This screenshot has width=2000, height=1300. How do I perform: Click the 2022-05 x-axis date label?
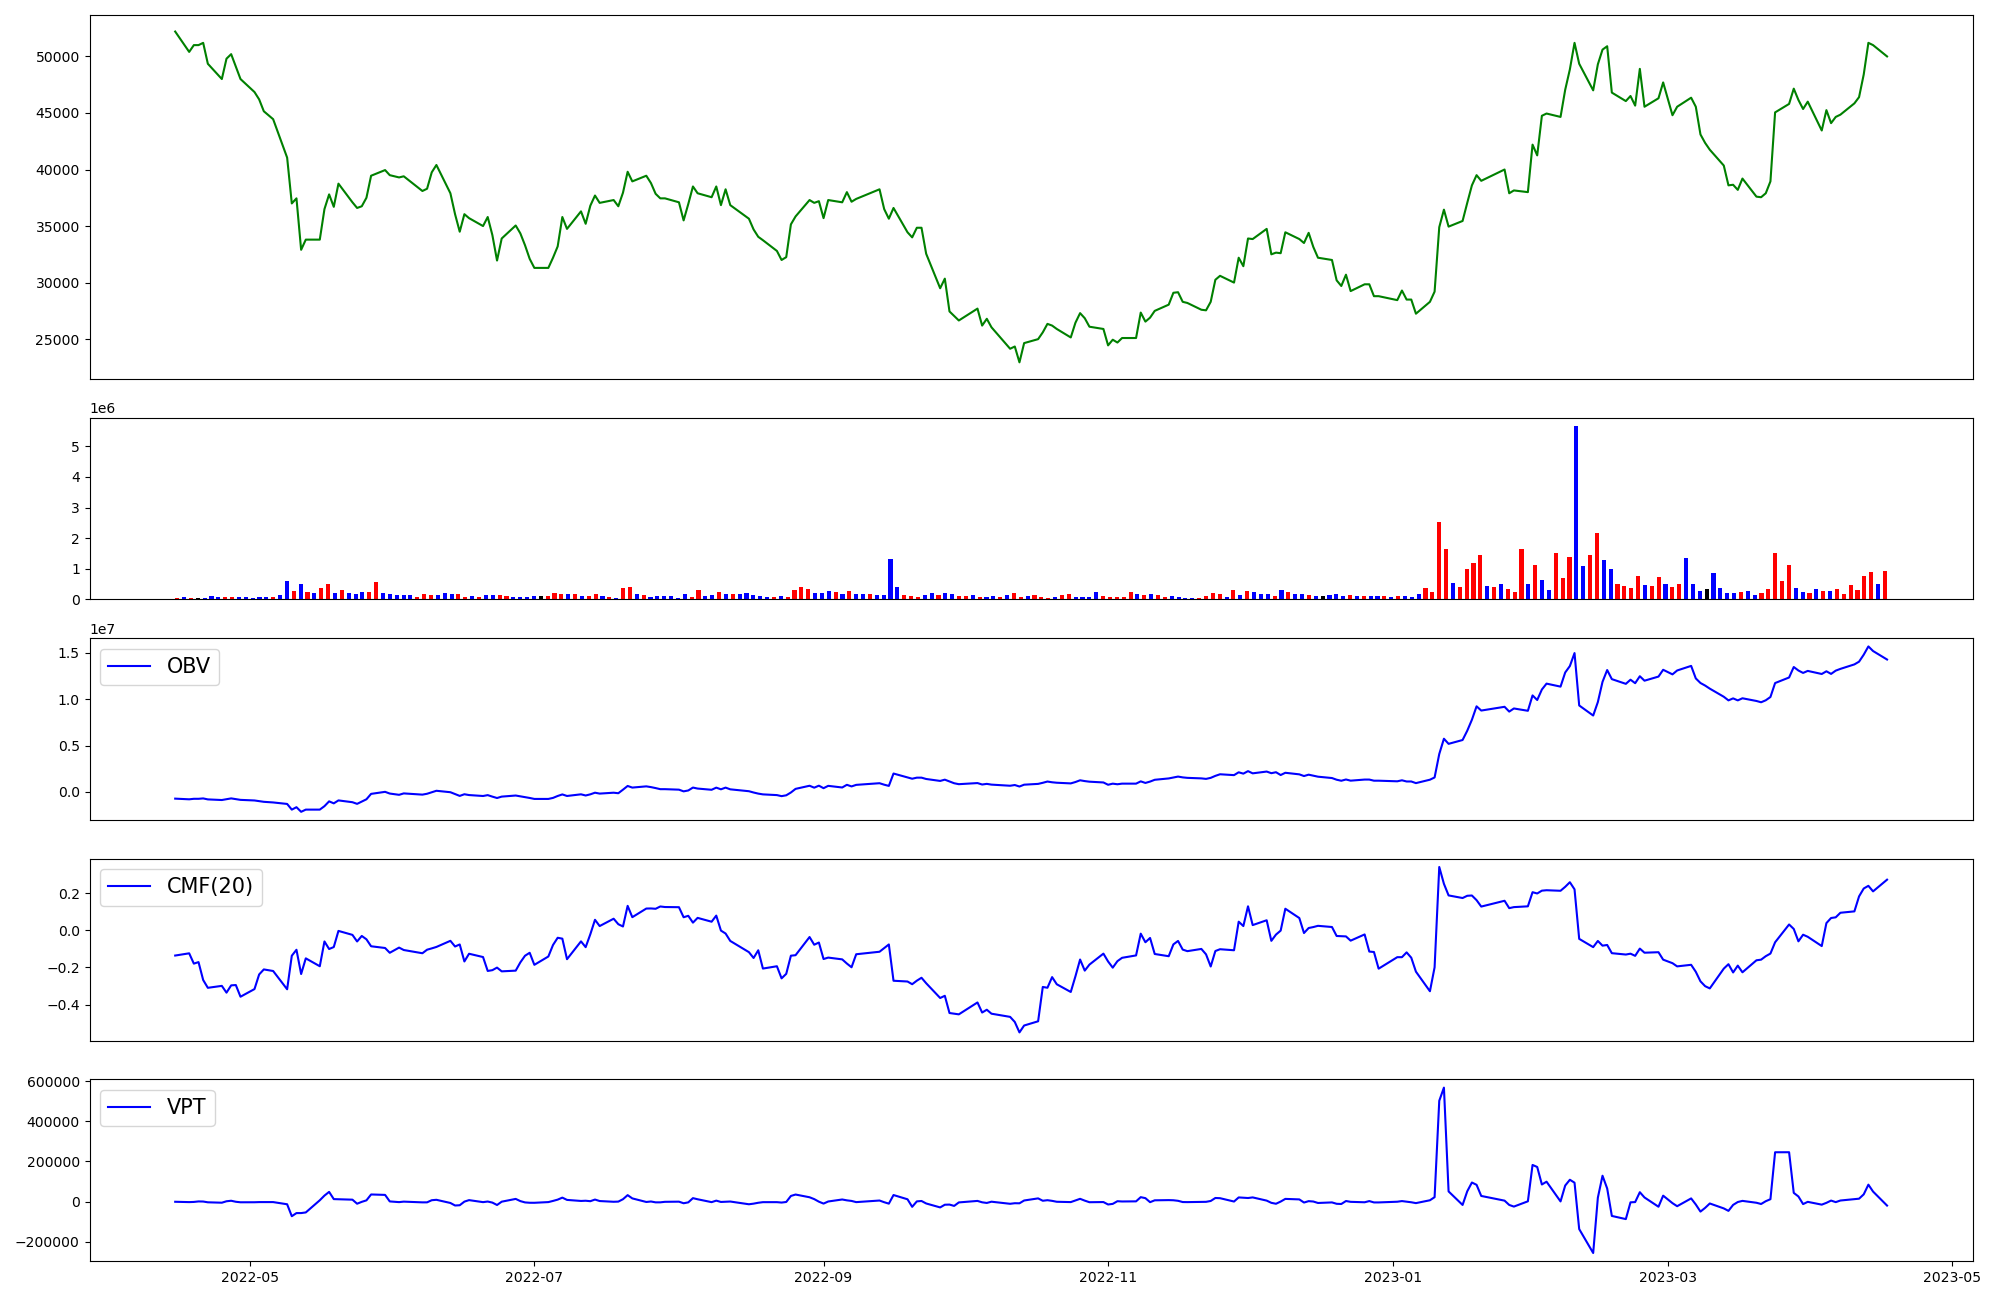click(x=249, y=1276)
